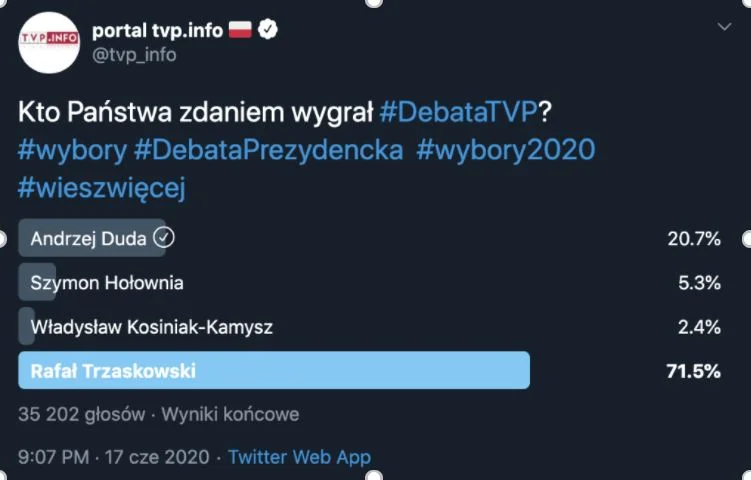Select the Andrzej Duda poll option
This screenshot has width=751, height=480.
point(369,238)
